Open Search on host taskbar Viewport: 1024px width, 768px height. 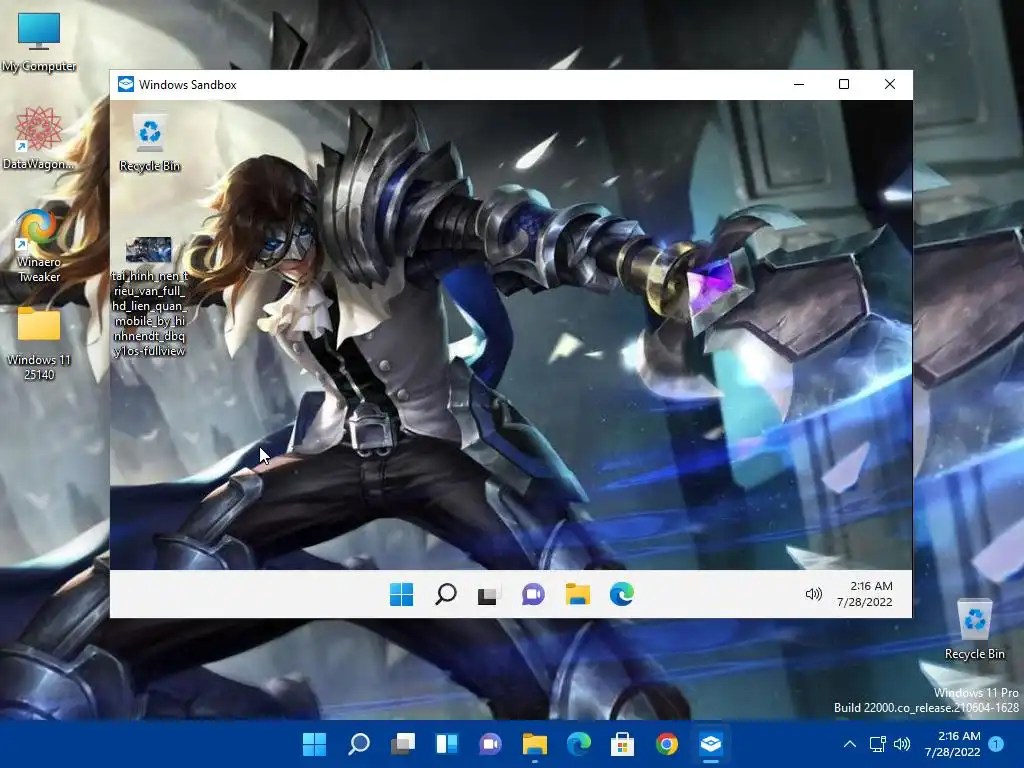(x=359, y=744)
